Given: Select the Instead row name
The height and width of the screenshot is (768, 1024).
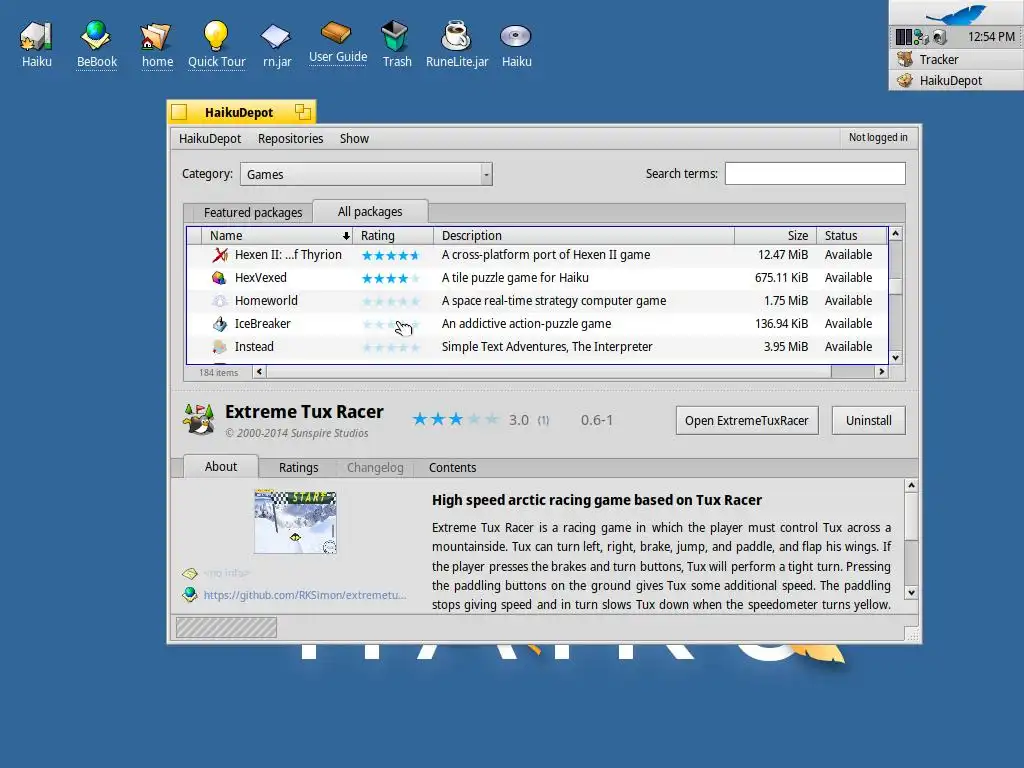Looking at the screenshot, I should click(x=254, y=347).
